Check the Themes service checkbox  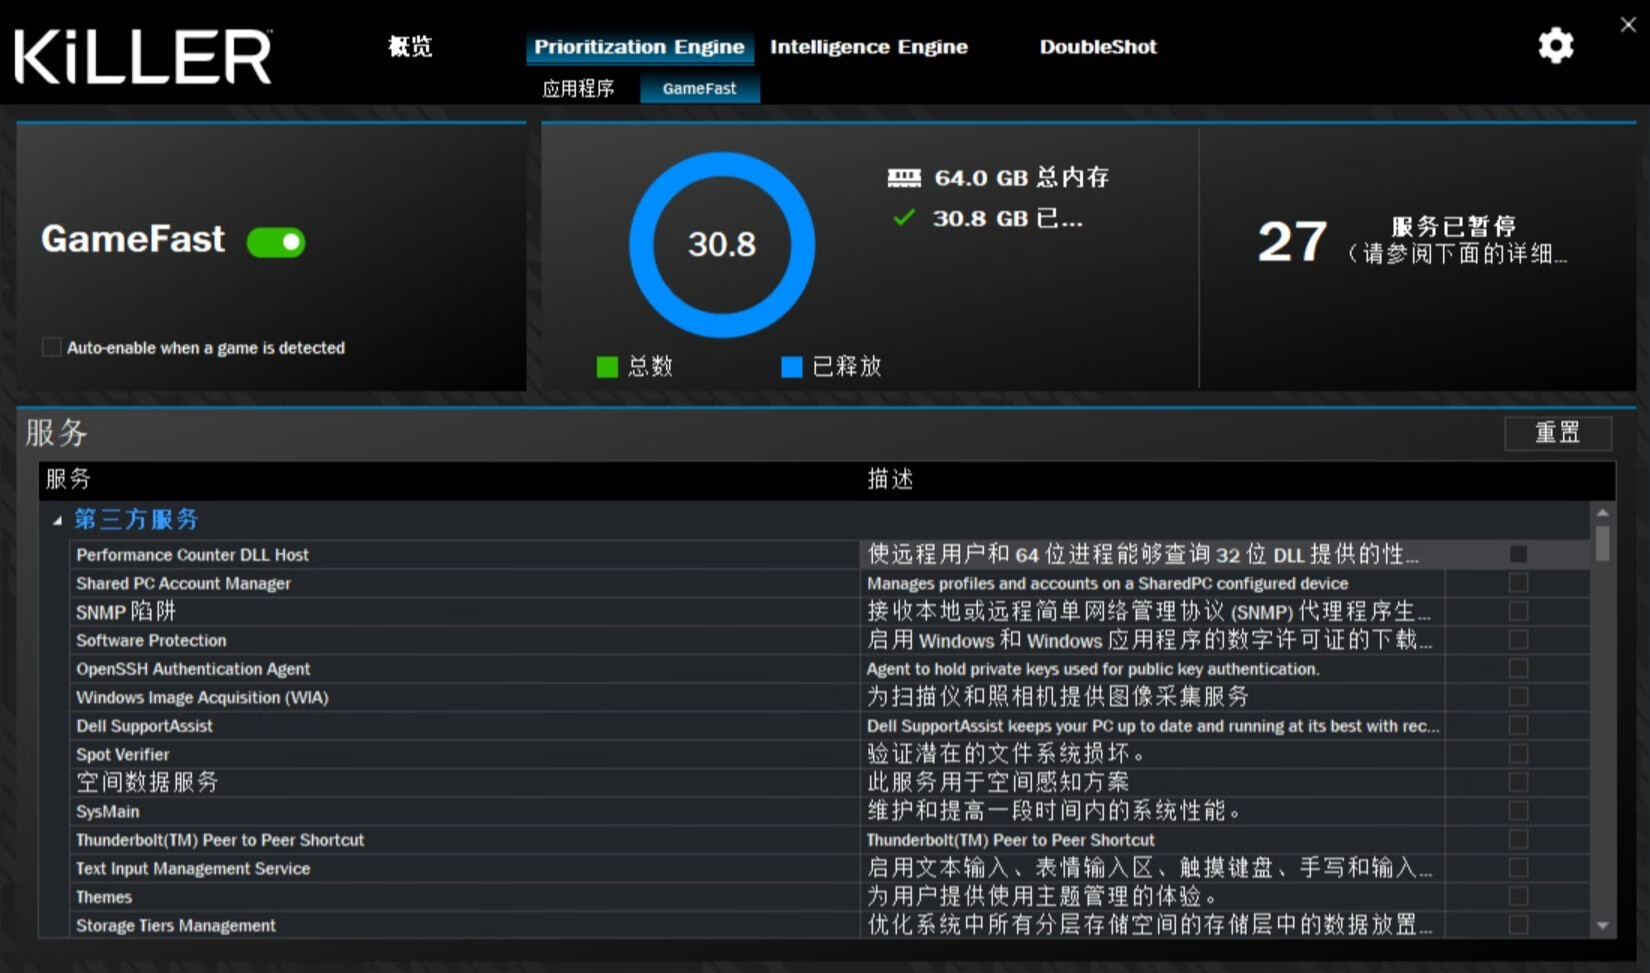click(1520, 897)
